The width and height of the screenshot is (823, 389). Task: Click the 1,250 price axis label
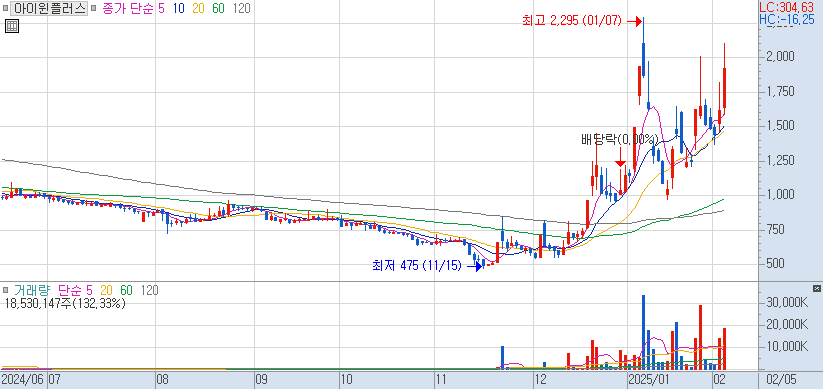[x=779, y=161]
